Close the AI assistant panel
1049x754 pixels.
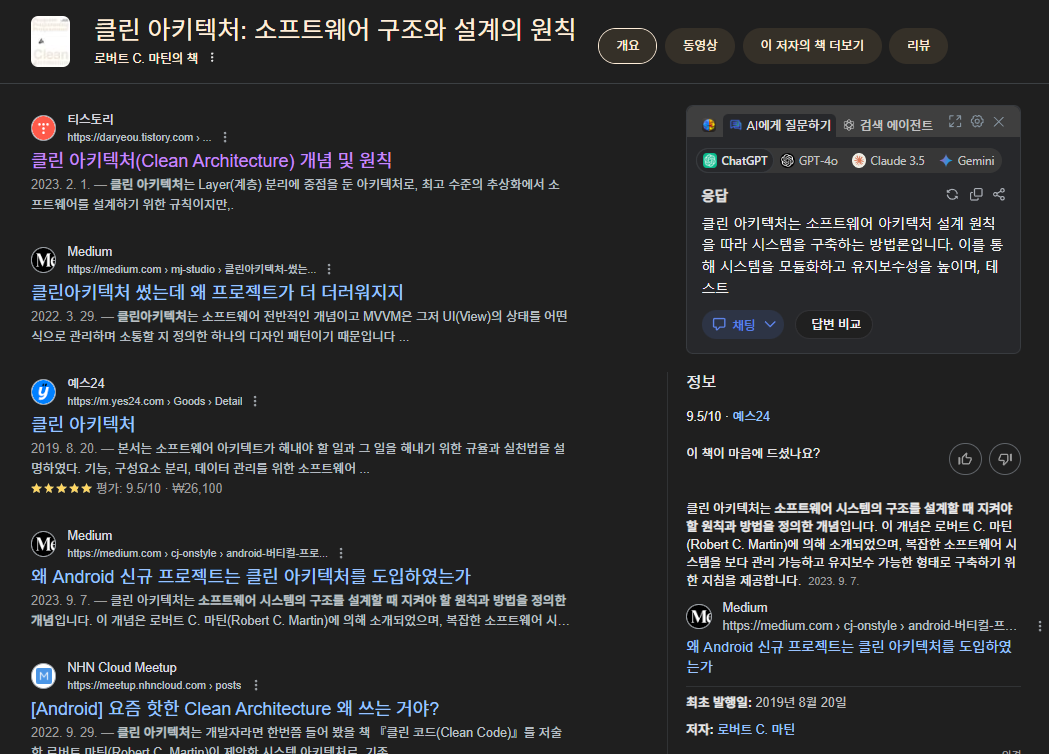click(x=999, y=121)
